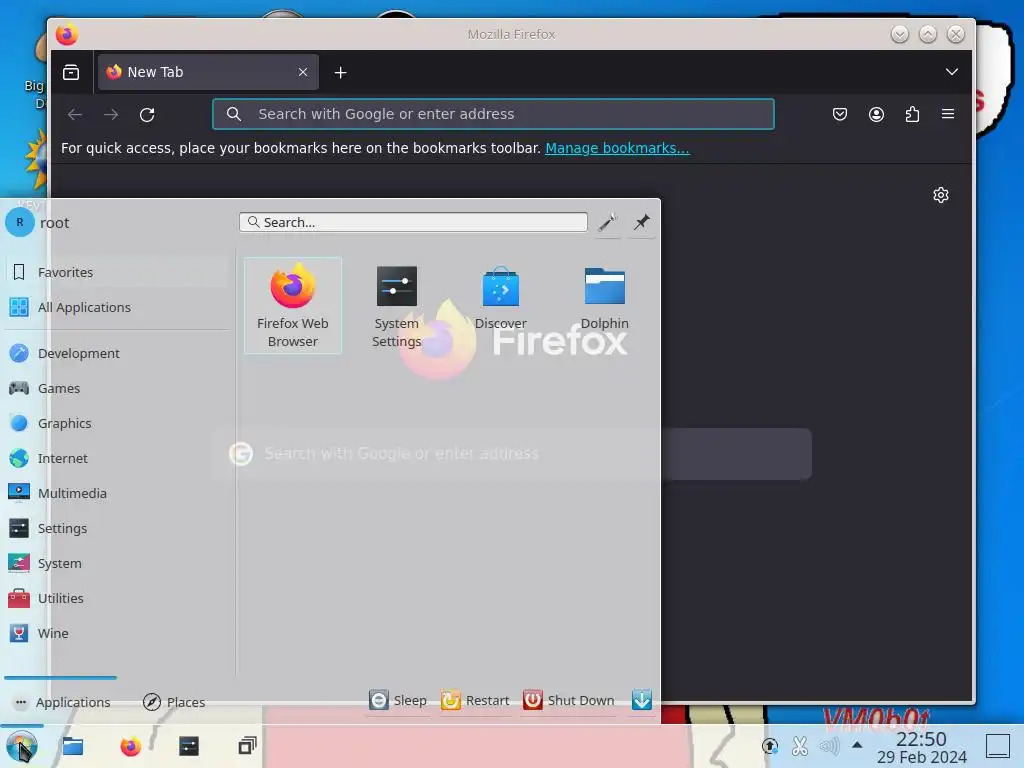The image size is (1024, 768).
Task: Close the New Tab tab
Action: 303,72
